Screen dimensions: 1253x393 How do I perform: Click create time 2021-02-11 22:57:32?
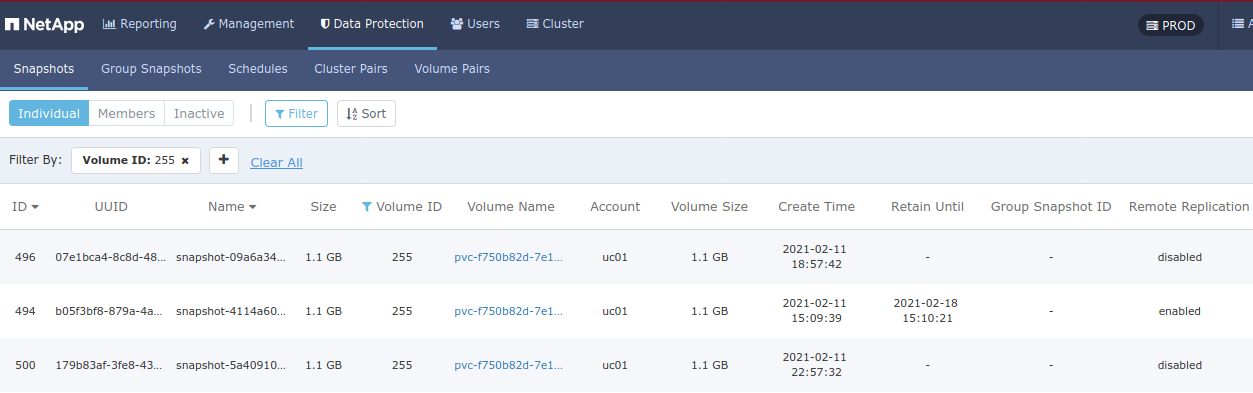pos(816,365)
